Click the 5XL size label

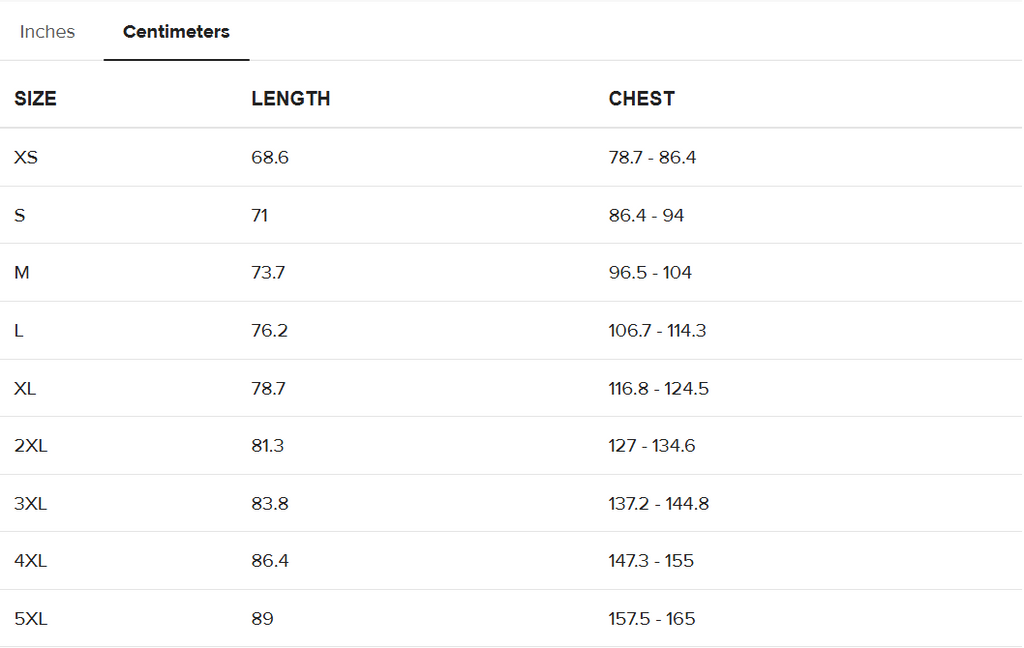31,619
